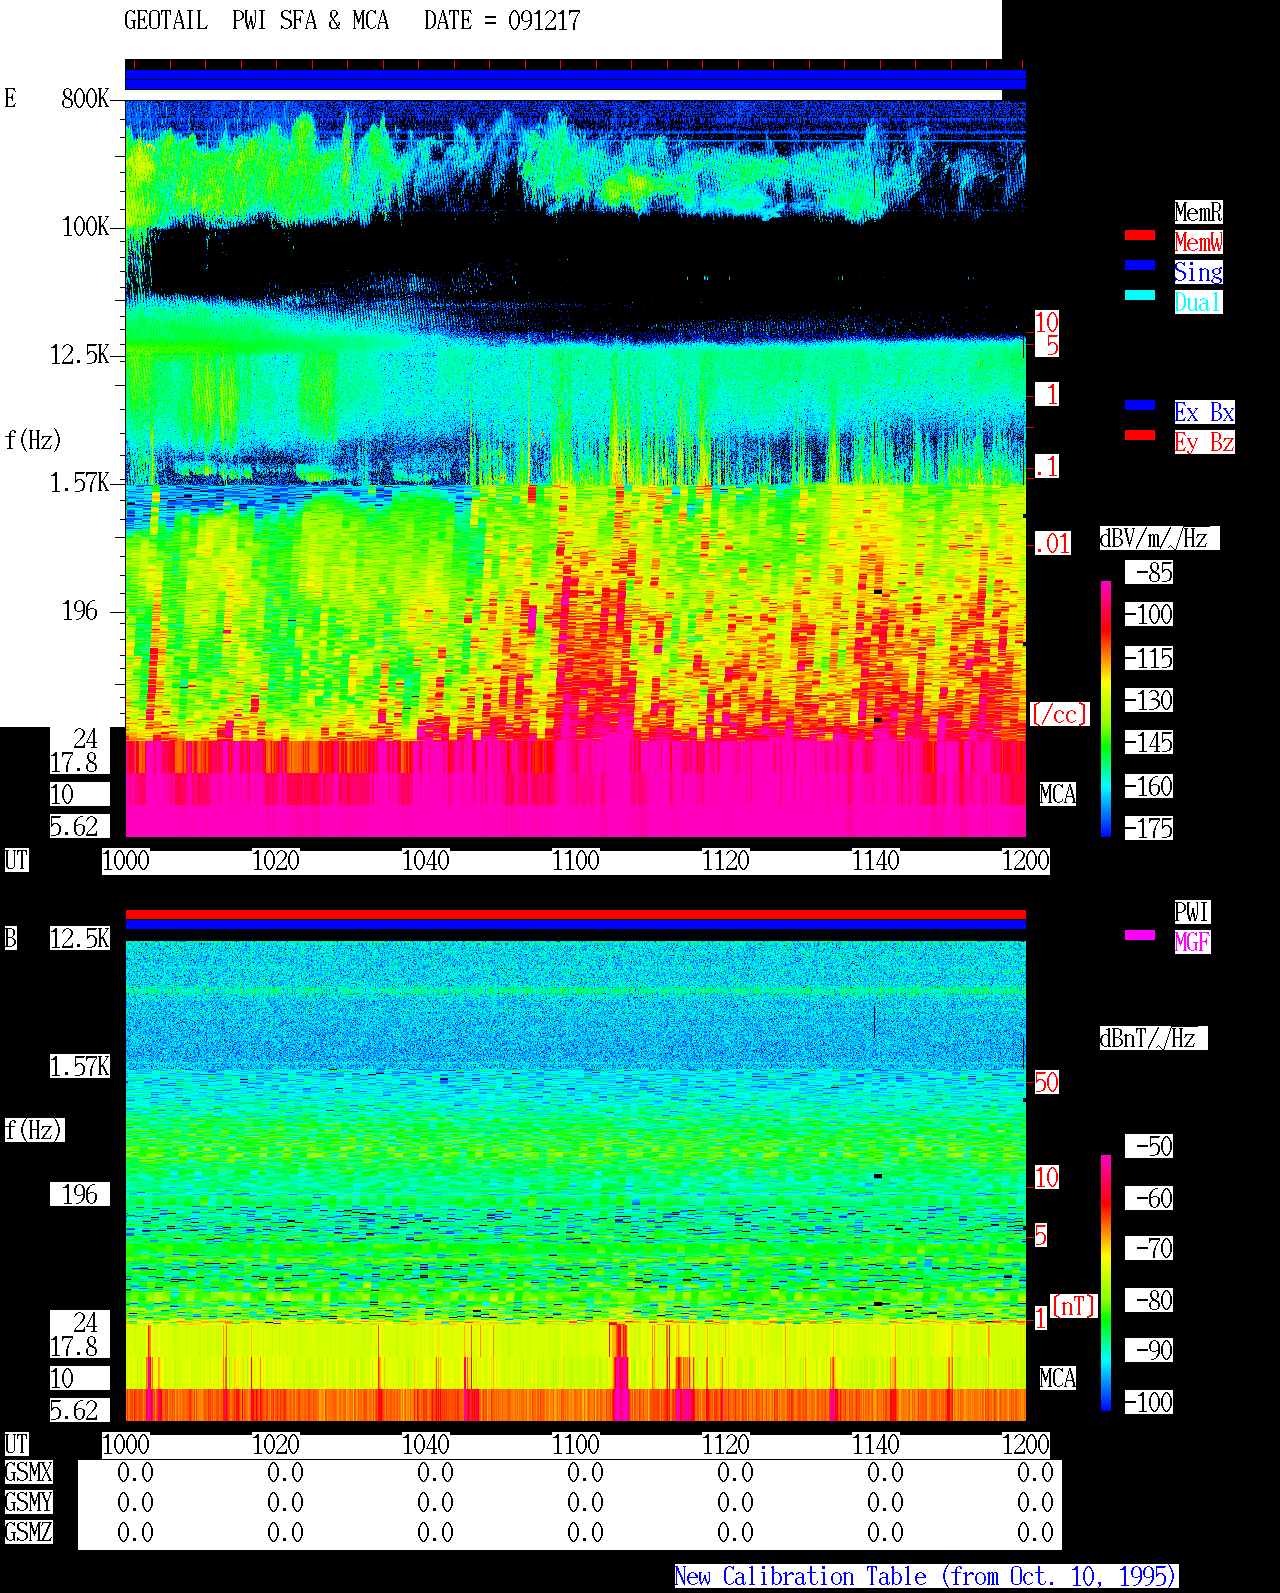Screen dimensions: 1280x1593
Task: Click the [nT] axis label on B panel
Action: [x=1074, y=1306]
